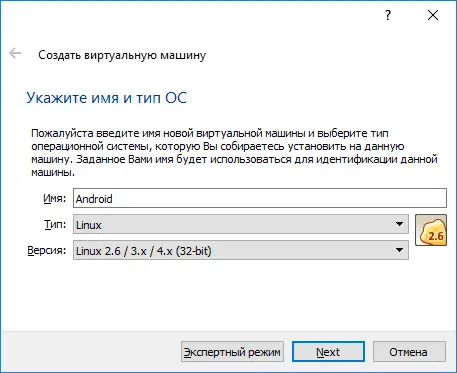Click the Next button

click(328, 352)
